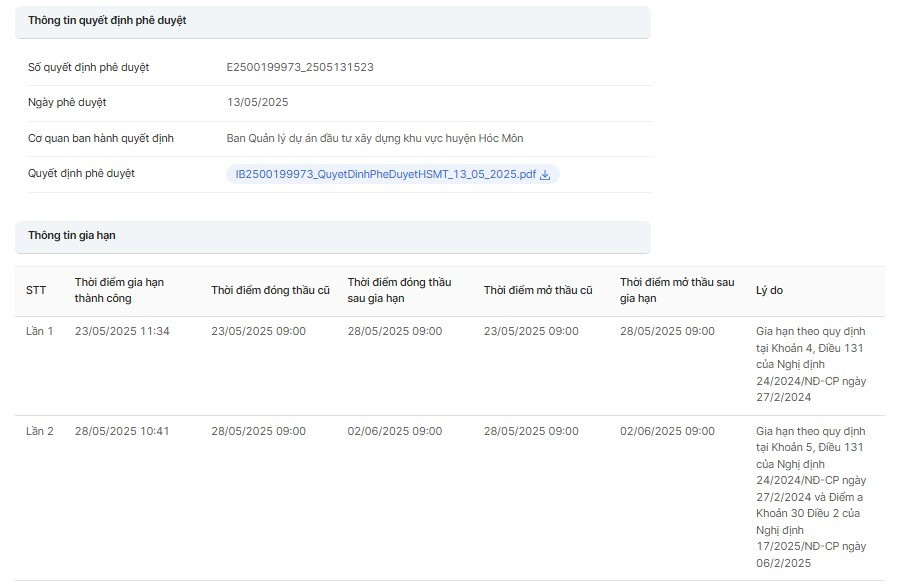Click 'Thời điểm đóng thầu cũ' column header
The width and height of the screenshot is (903, 586).
[x=270, y=291]
